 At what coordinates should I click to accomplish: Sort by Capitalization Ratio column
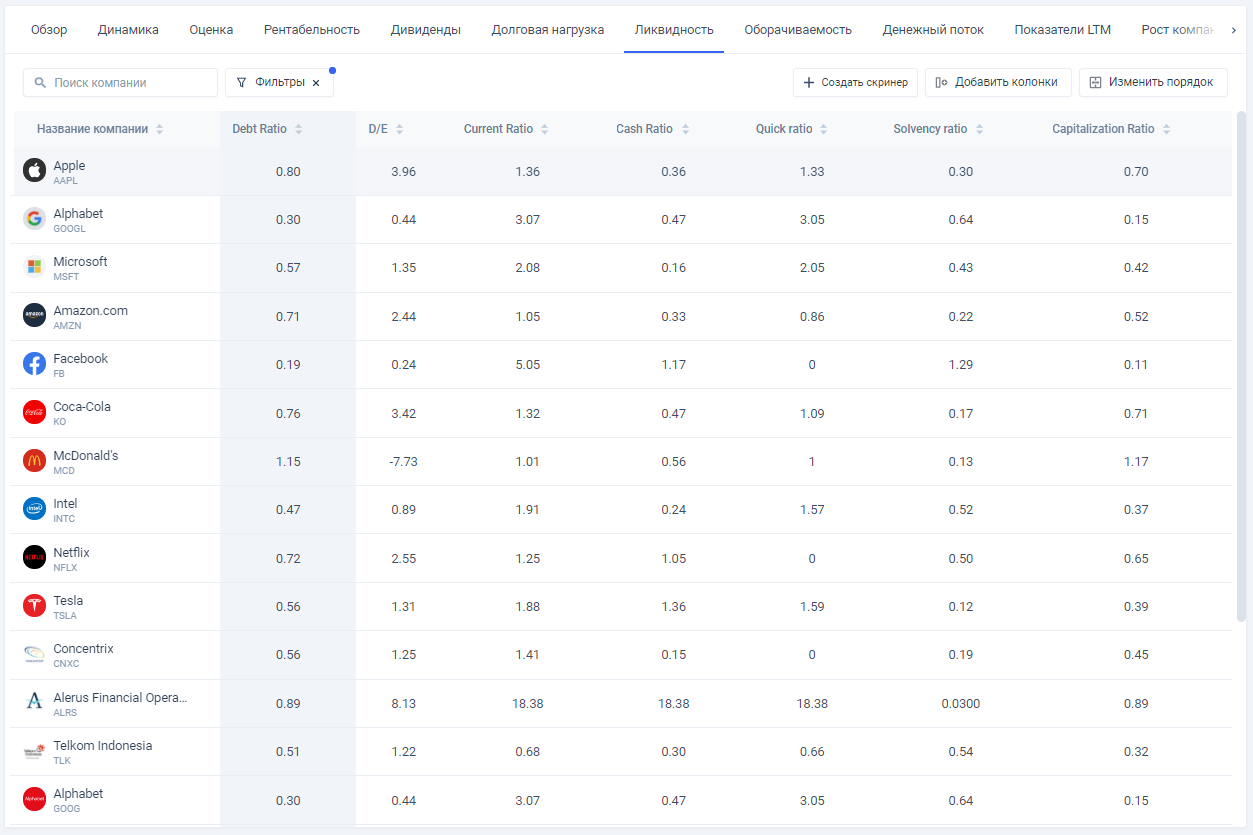coord(1166,129)
